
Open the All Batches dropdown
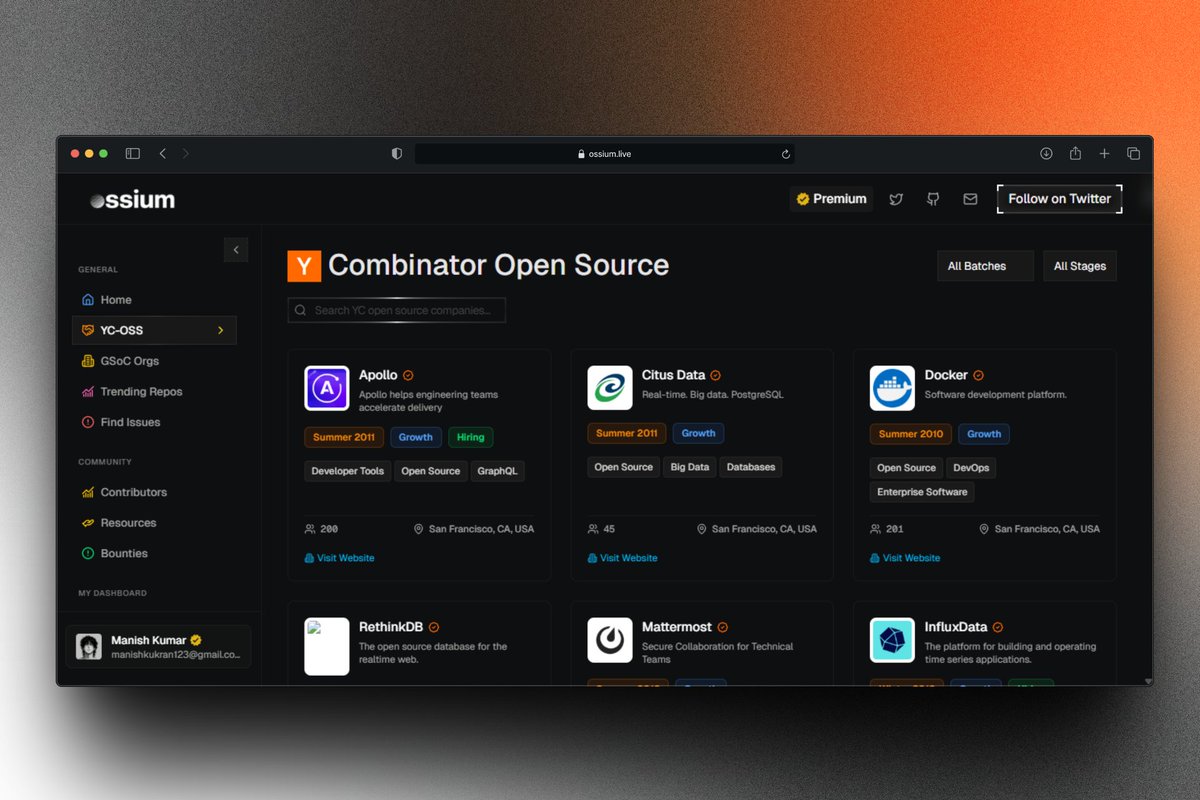tap(985, 266)
